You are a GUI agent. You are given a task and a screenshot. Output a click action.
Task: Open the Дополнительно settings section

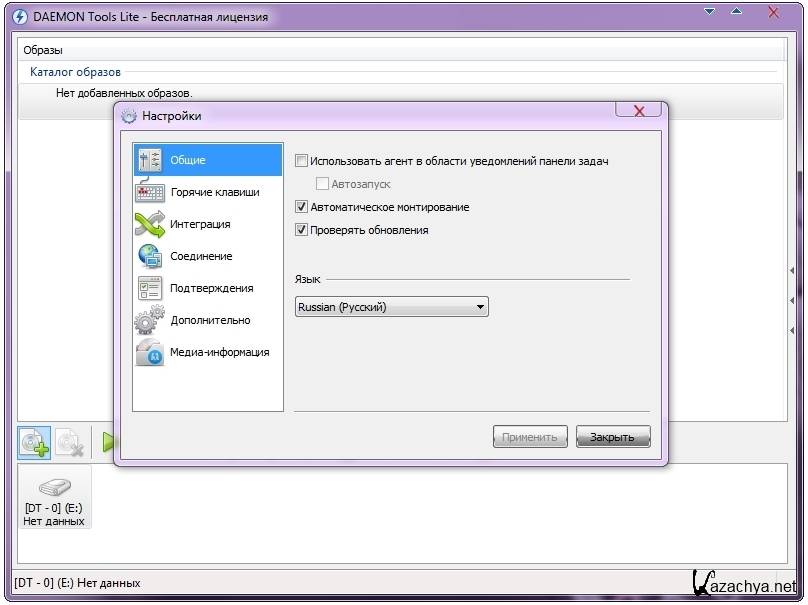209,320
